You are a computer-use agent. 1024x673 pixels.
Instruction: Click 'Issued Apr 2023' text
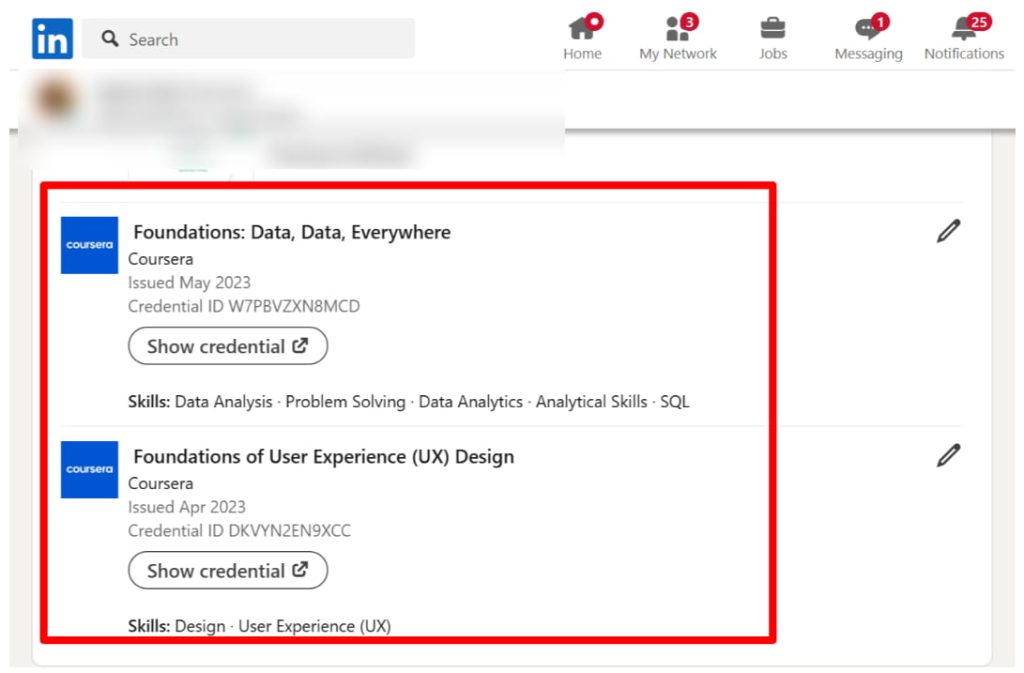click(x=187, y=507)
